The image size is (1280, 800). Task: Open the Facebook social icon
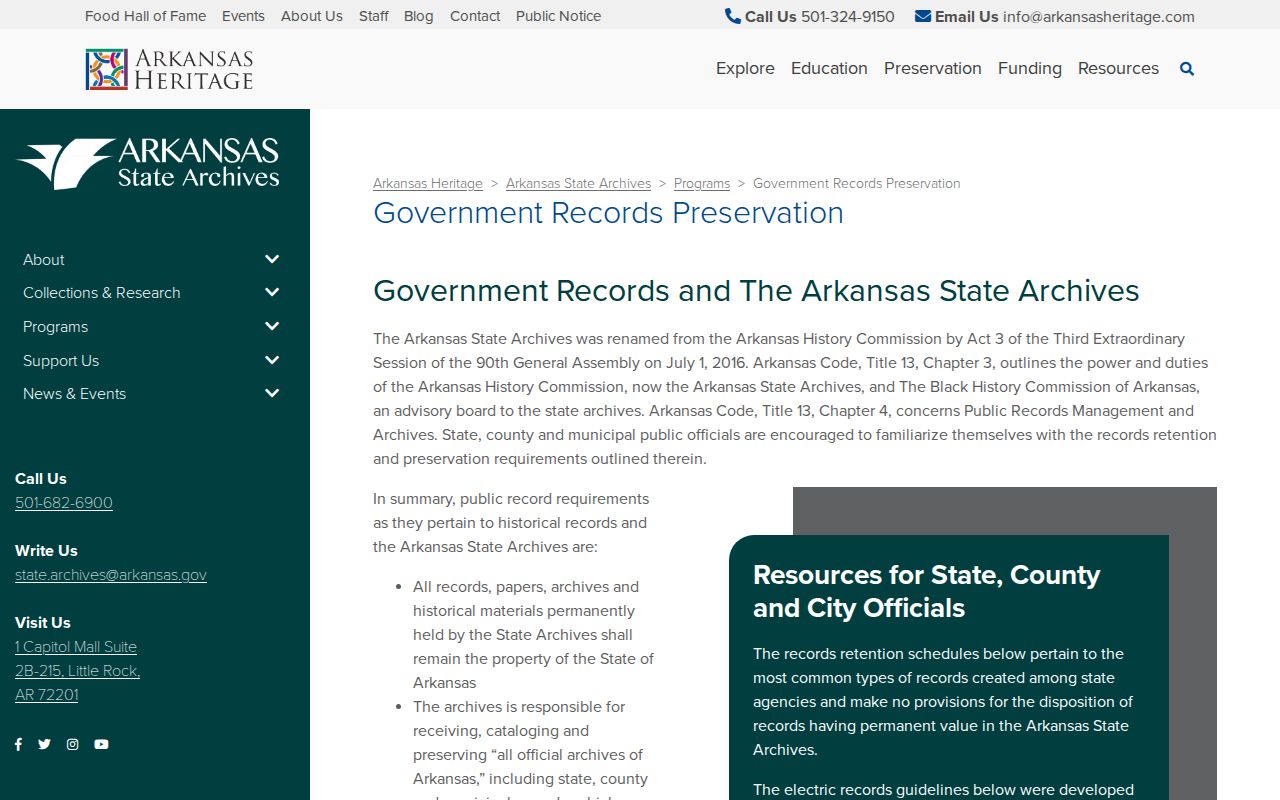[x=18, y=744]
